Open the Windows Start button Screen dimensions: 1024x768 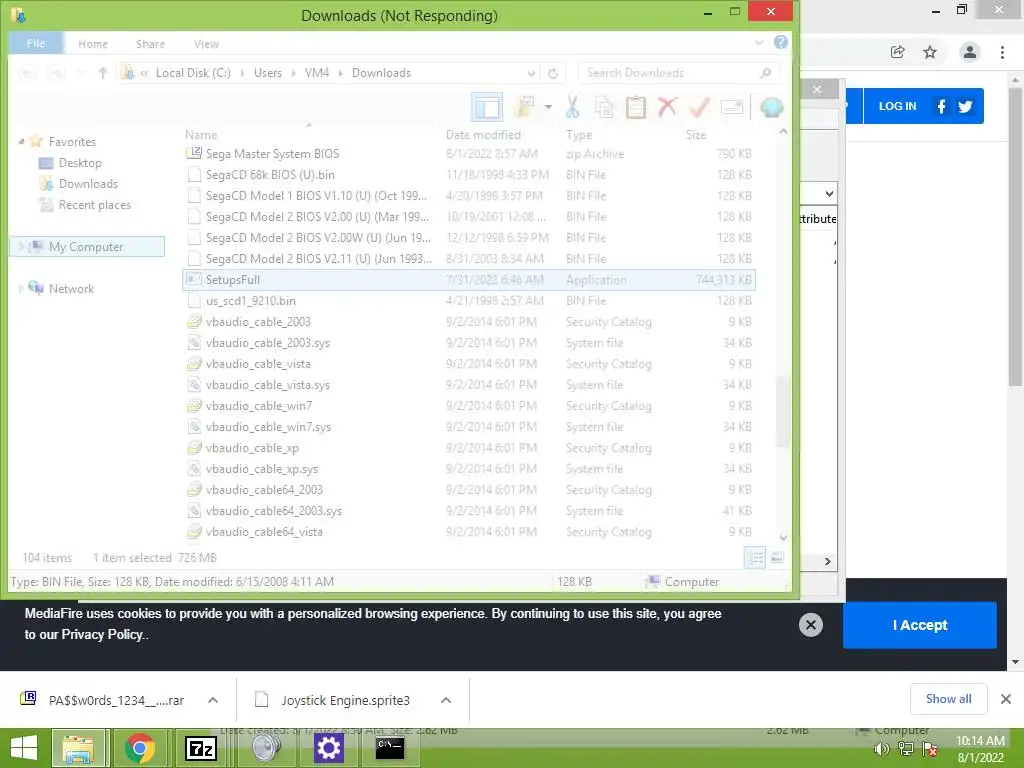click(x=24, y=748)
